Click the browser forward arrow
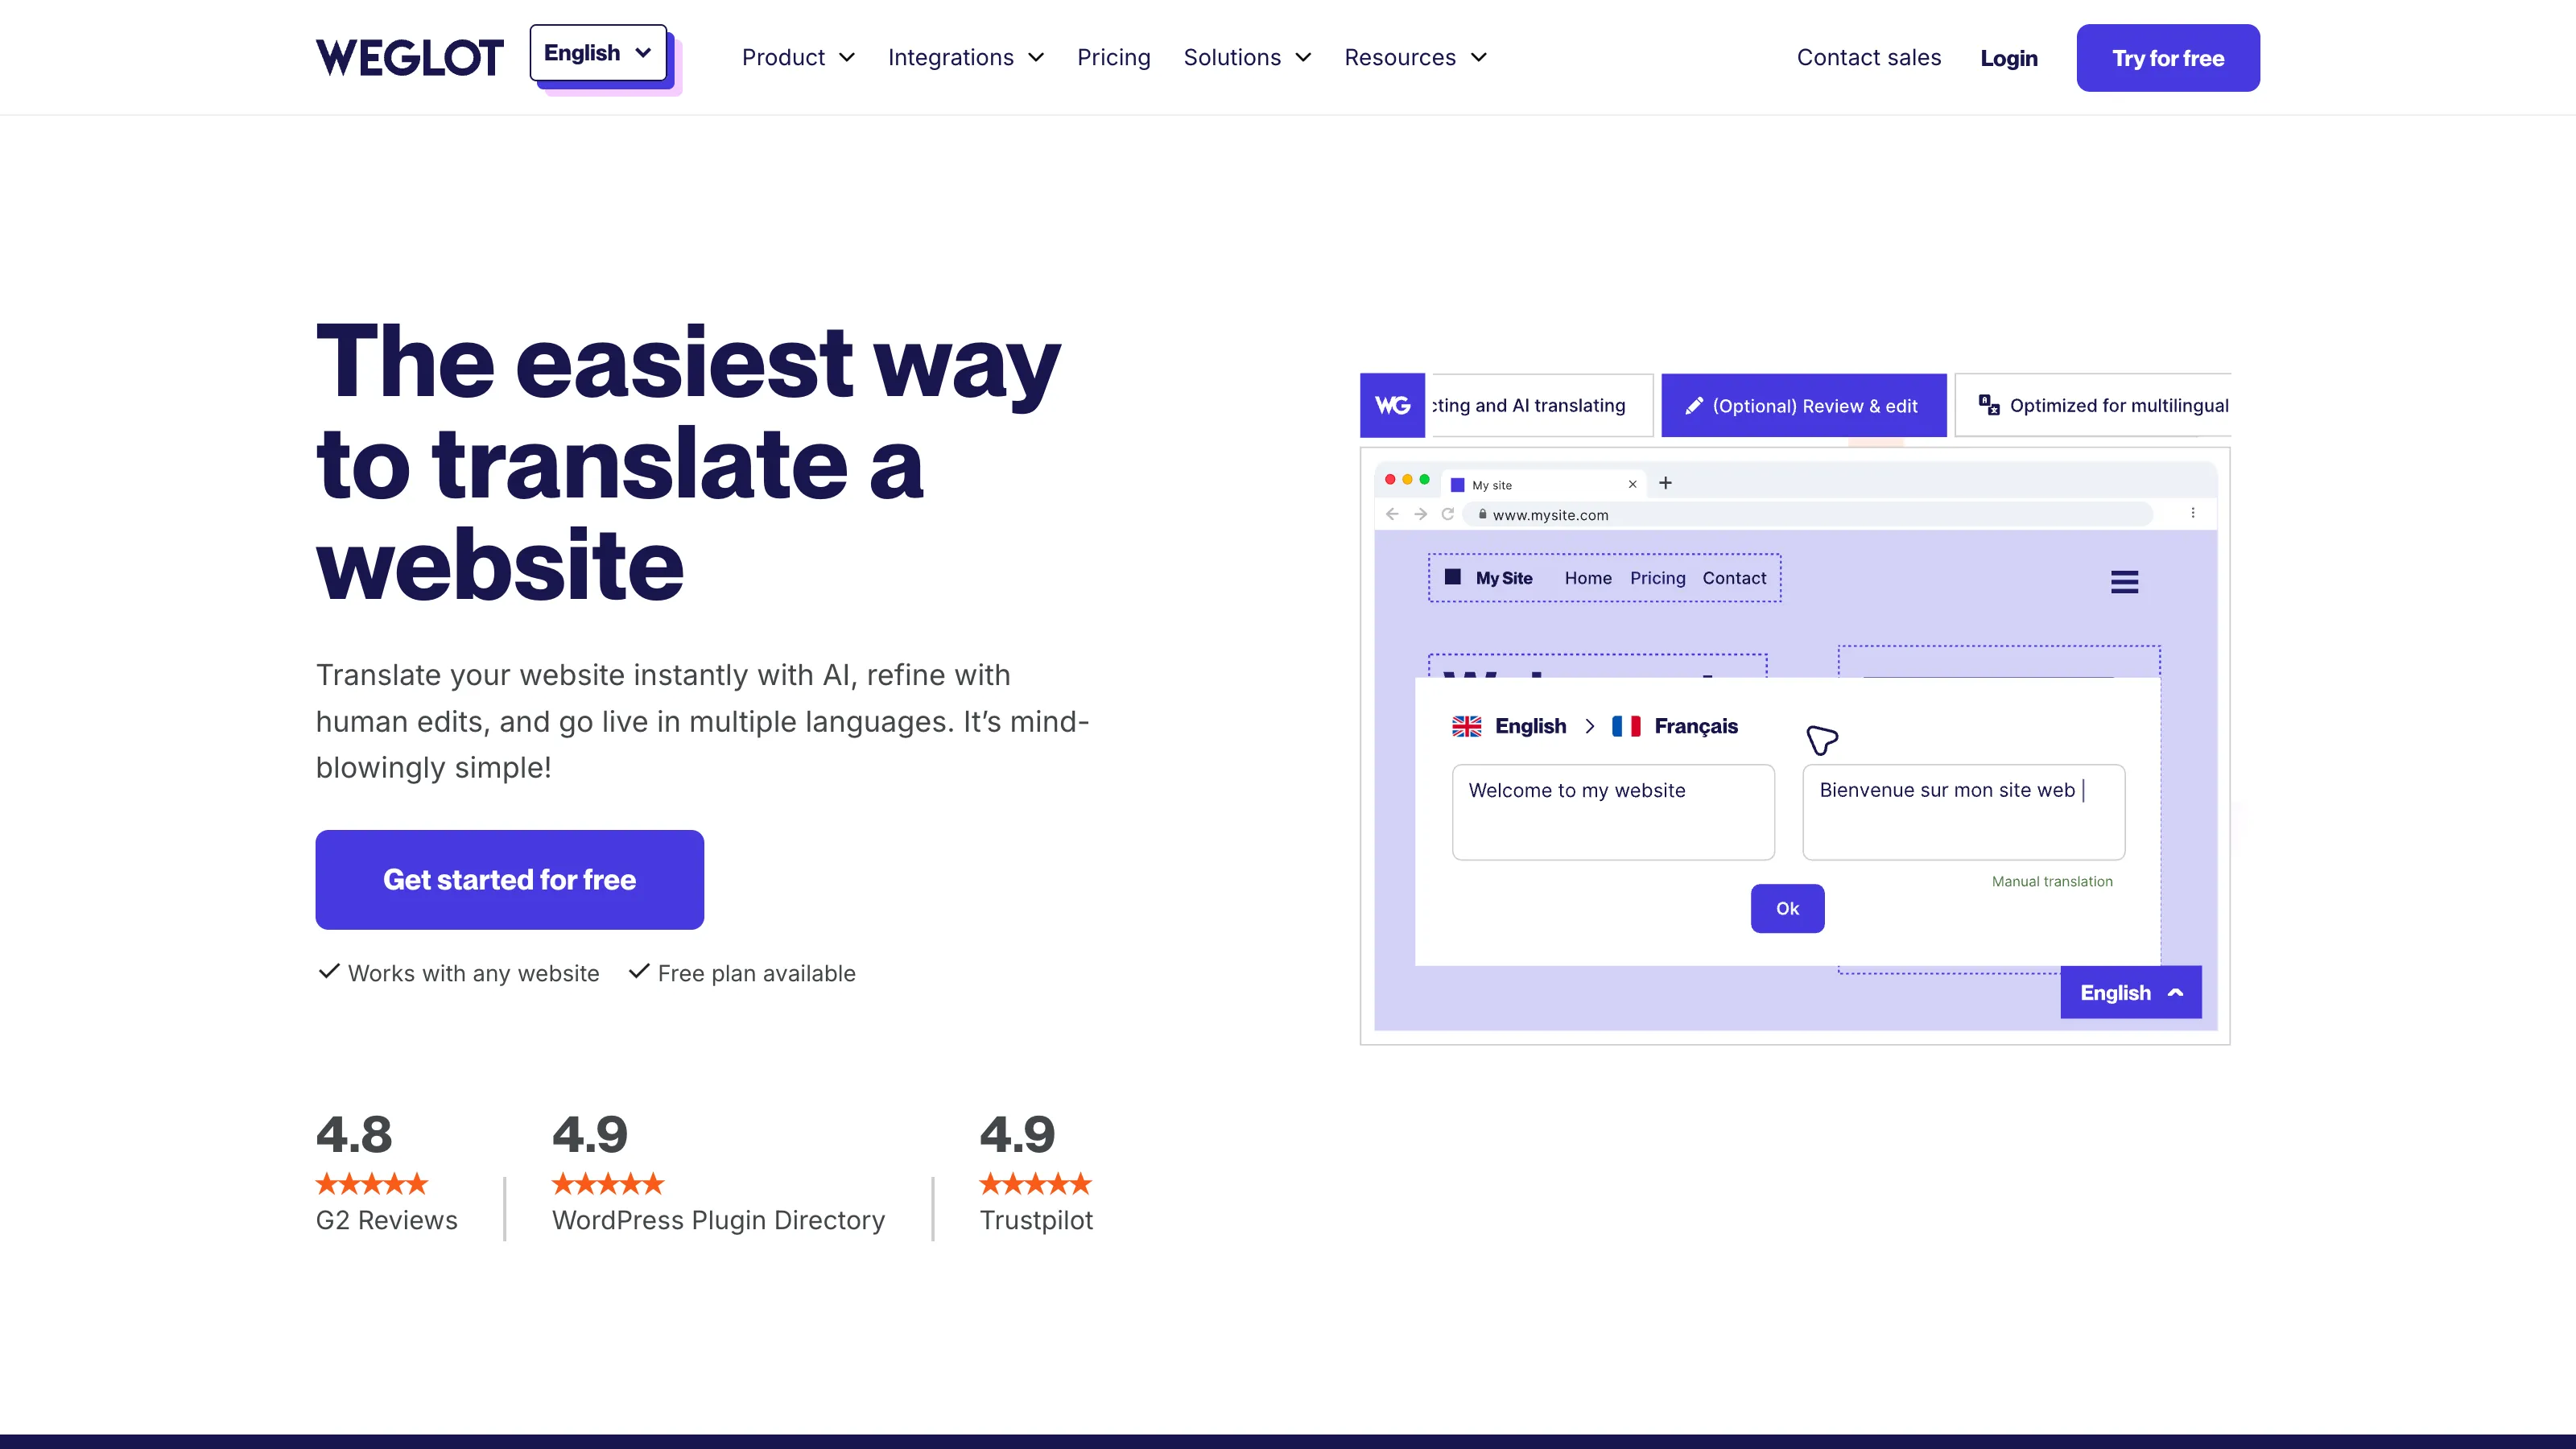 click(x=1420, y=514)
